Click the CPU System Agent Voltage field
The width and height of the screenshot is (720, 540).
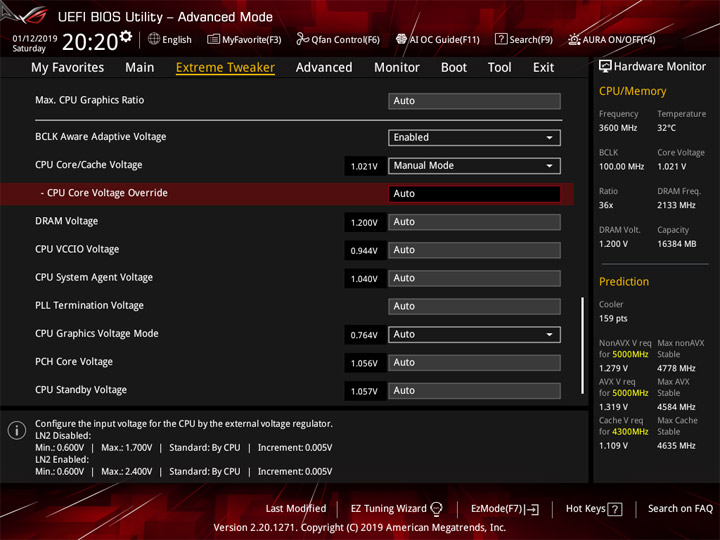(x=474, y=278)
